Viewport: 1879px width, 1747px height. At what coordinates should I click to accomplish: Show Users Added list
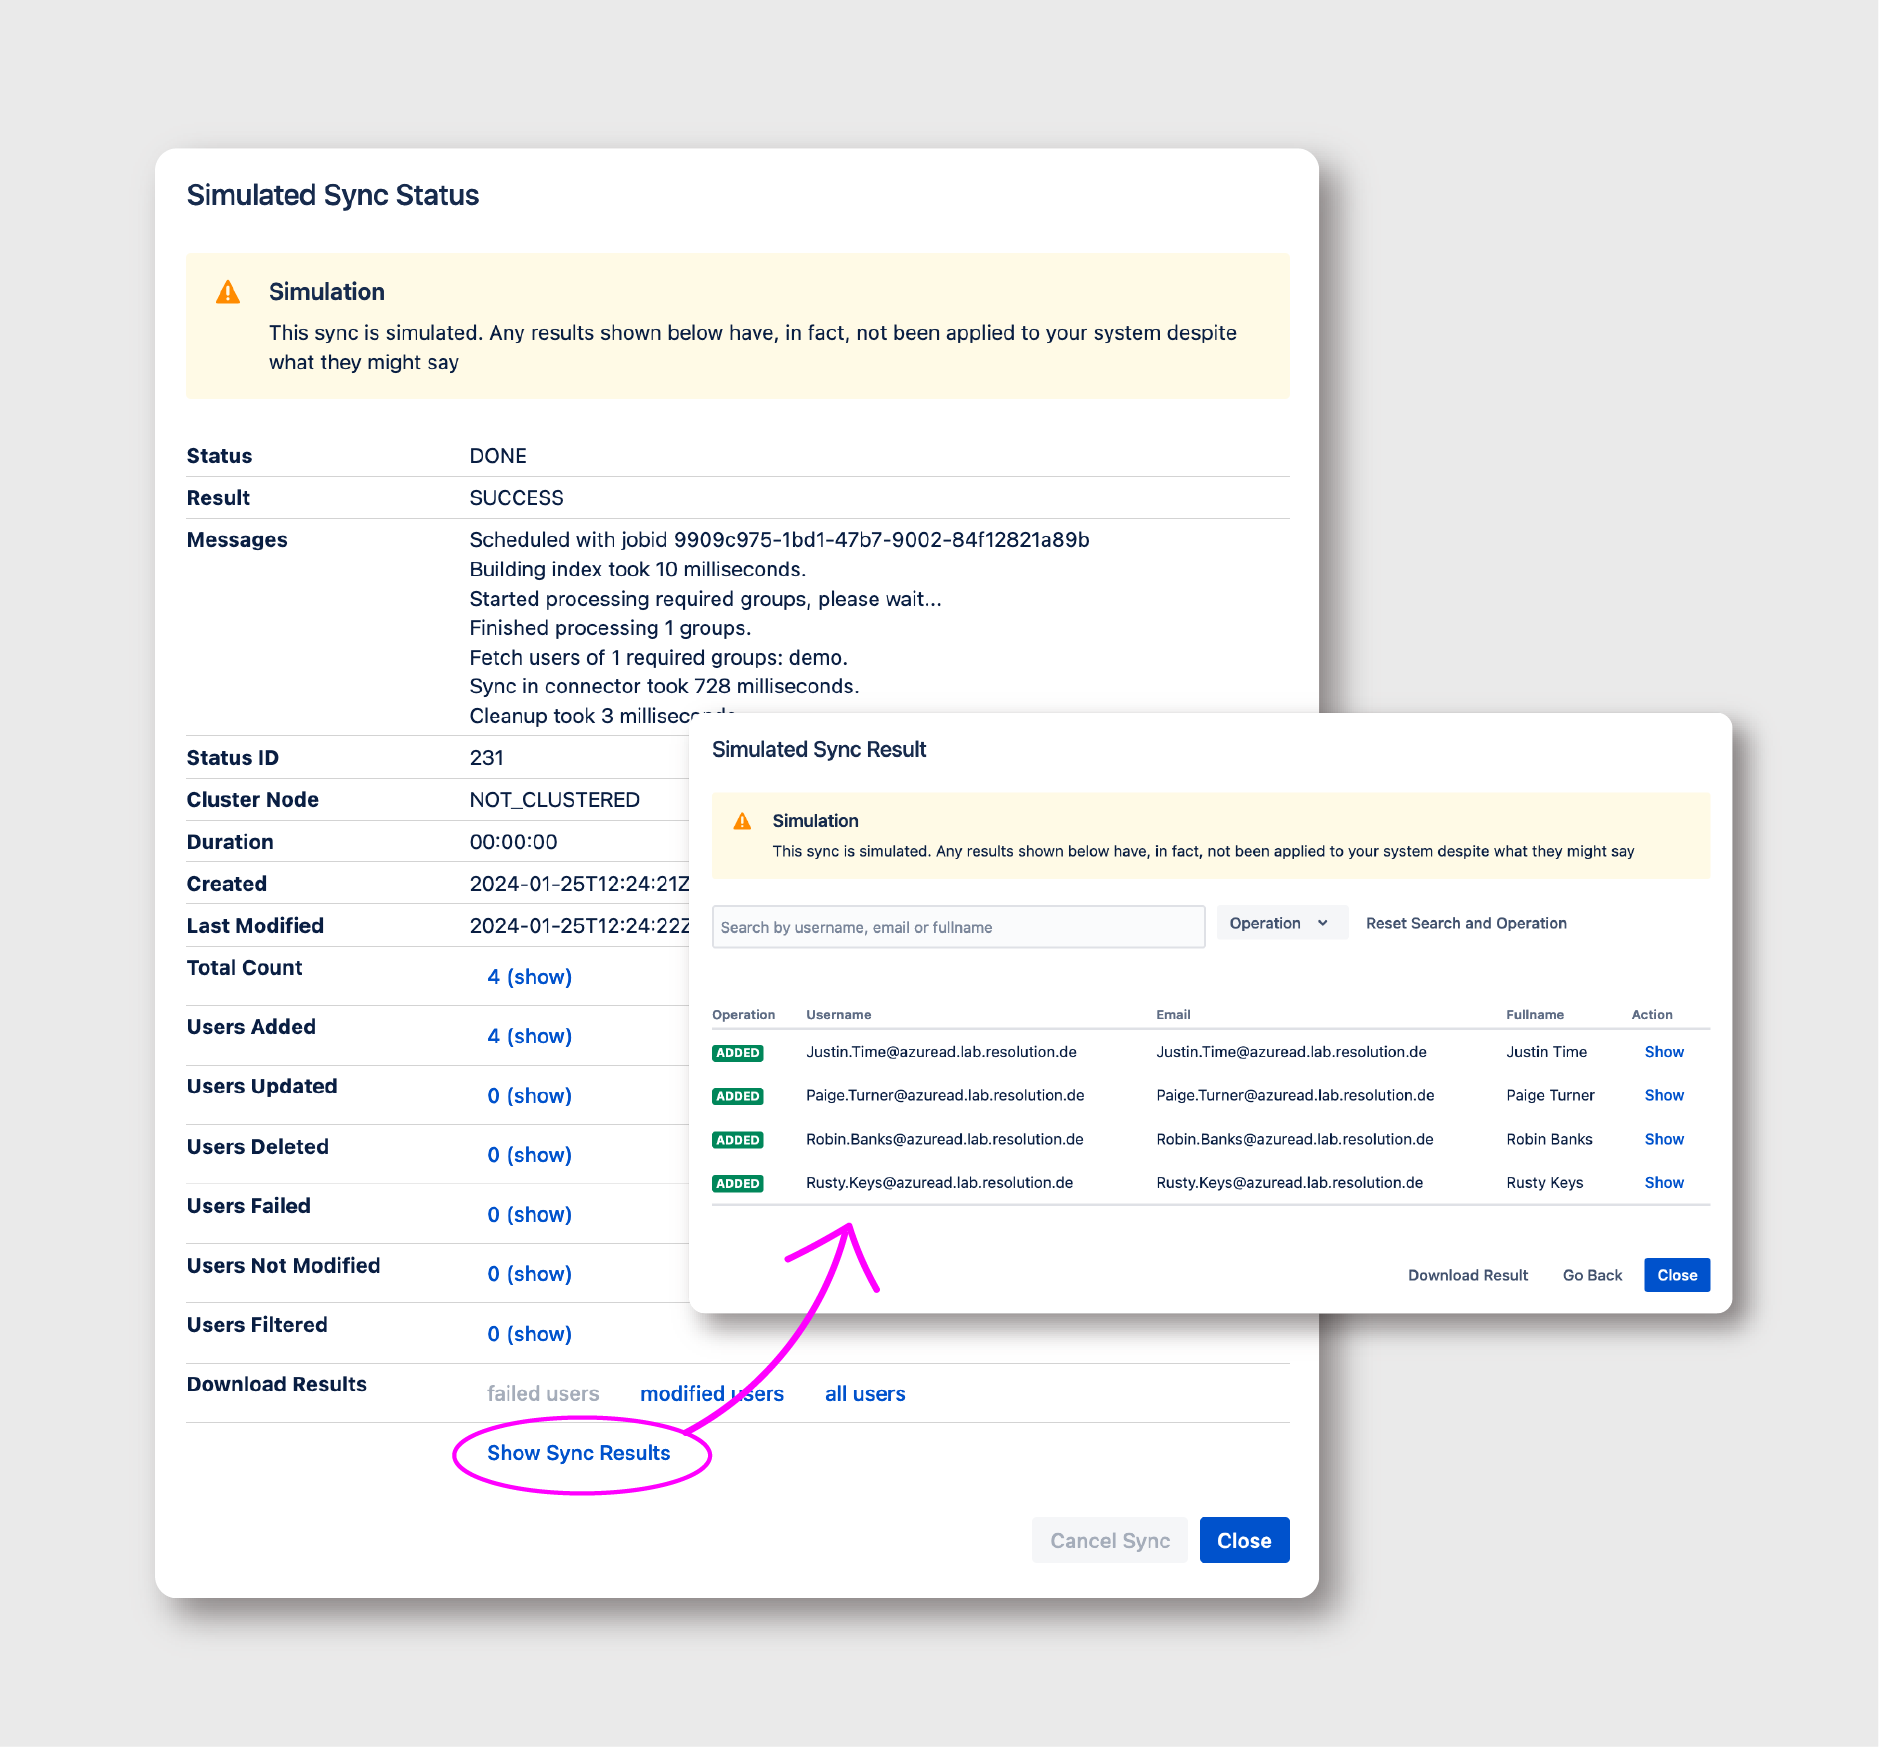pos(529,1036)
